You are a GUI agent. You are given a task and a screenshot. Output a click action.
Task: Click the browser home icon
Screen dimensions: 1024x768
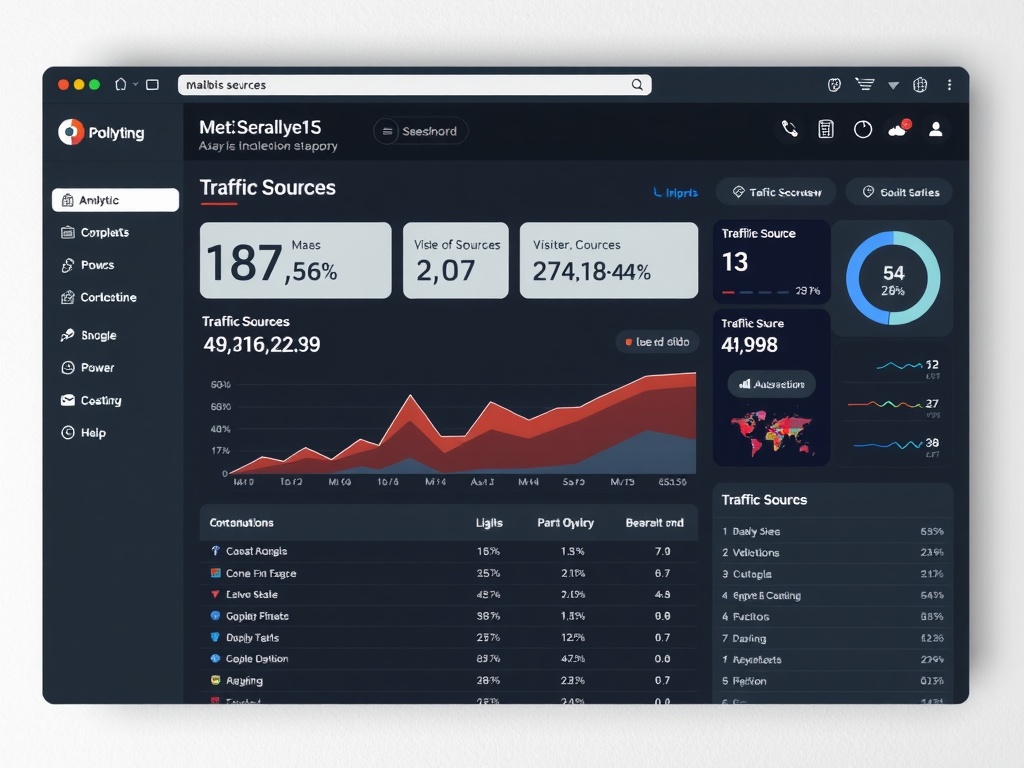point(121,85)
